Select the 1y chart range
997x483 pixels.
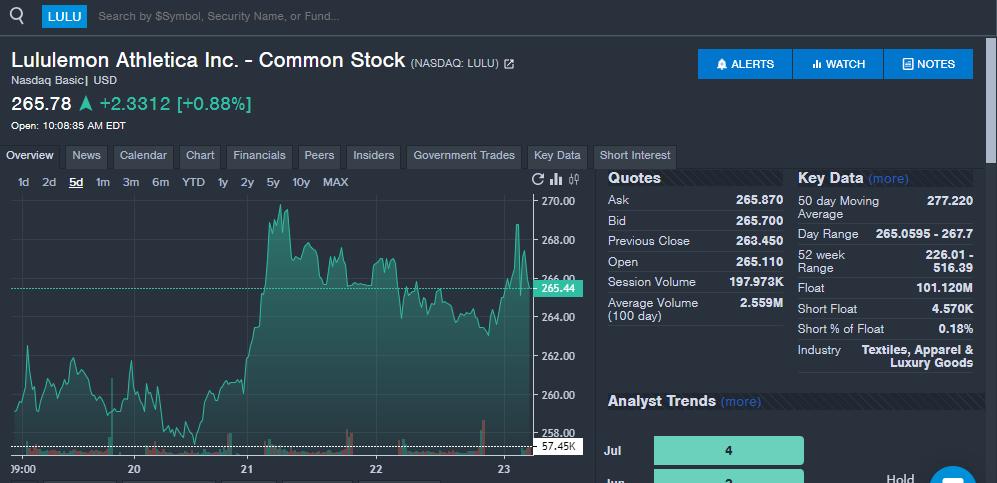[223, 182]
